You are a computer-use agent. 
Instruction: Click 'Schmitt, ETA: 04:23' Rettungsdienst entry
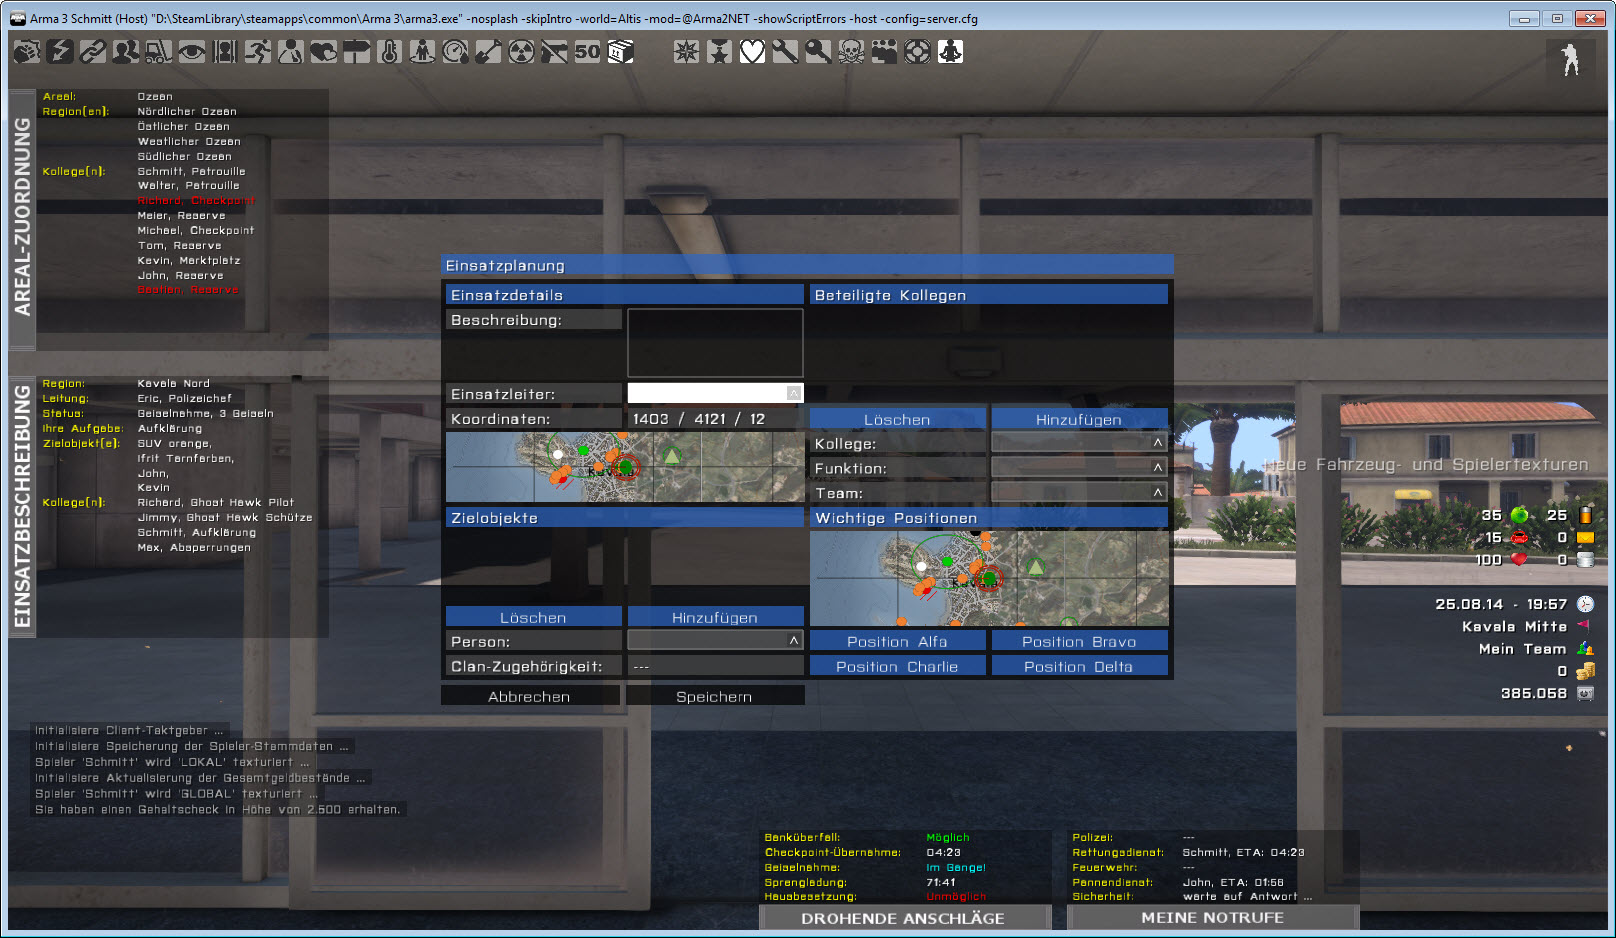[x=1243, y=853]
